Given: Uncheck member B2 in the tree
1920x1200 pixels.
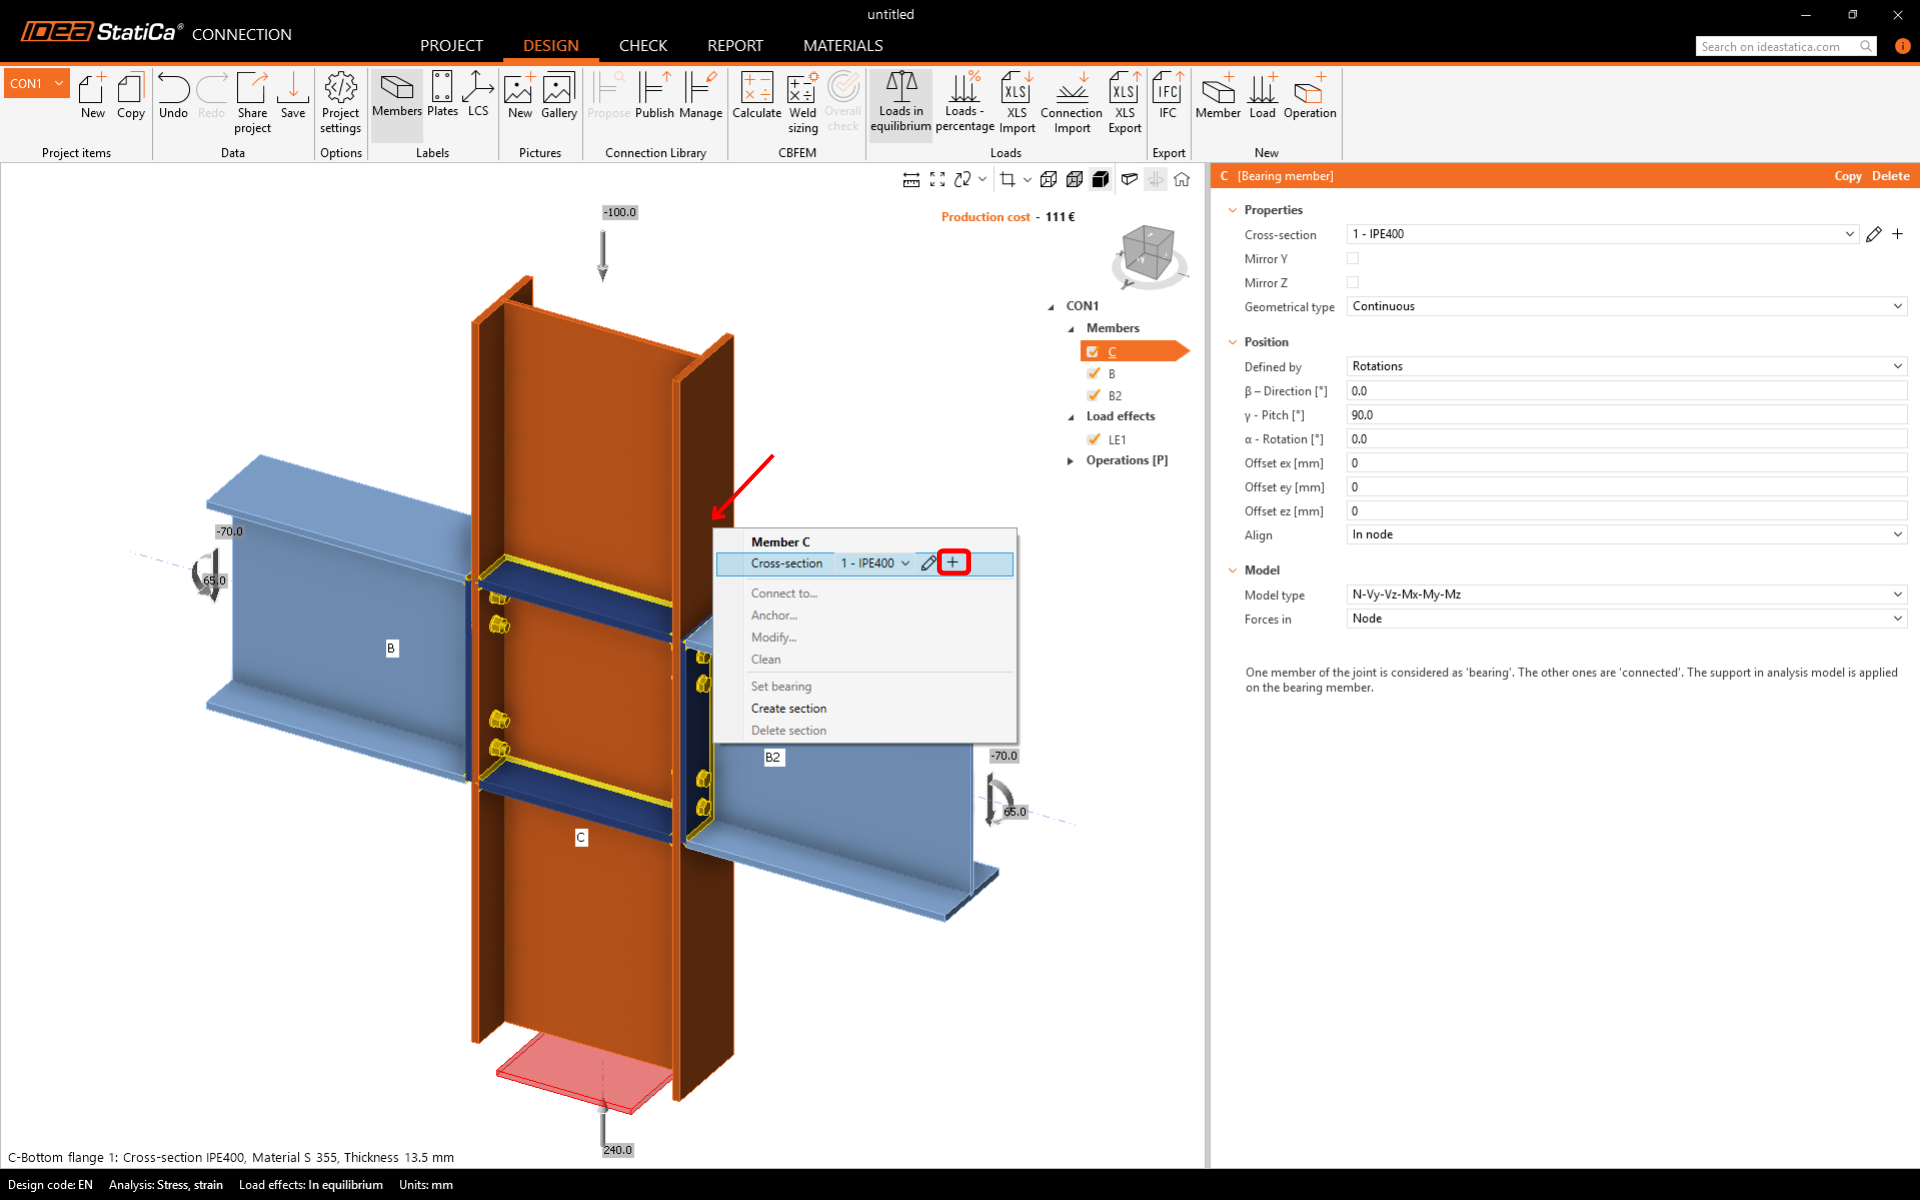Looking at the screenshot, I should click(x=1094, y=396).
